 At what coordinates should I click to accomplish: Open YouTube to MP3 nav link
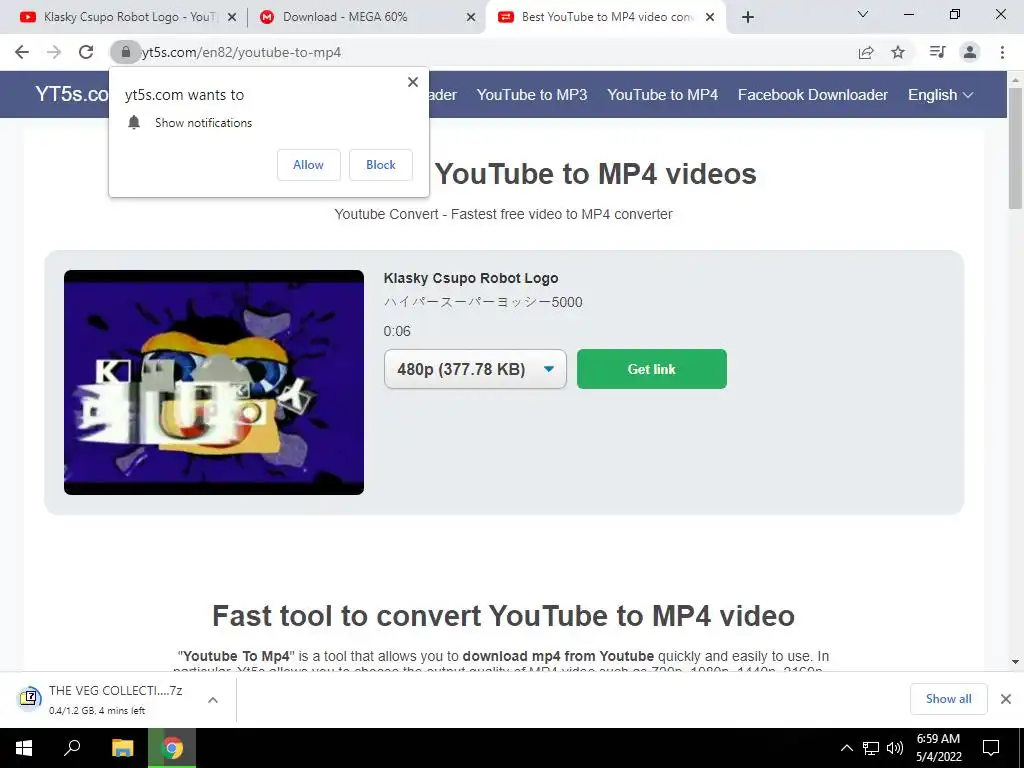[532, 95]
